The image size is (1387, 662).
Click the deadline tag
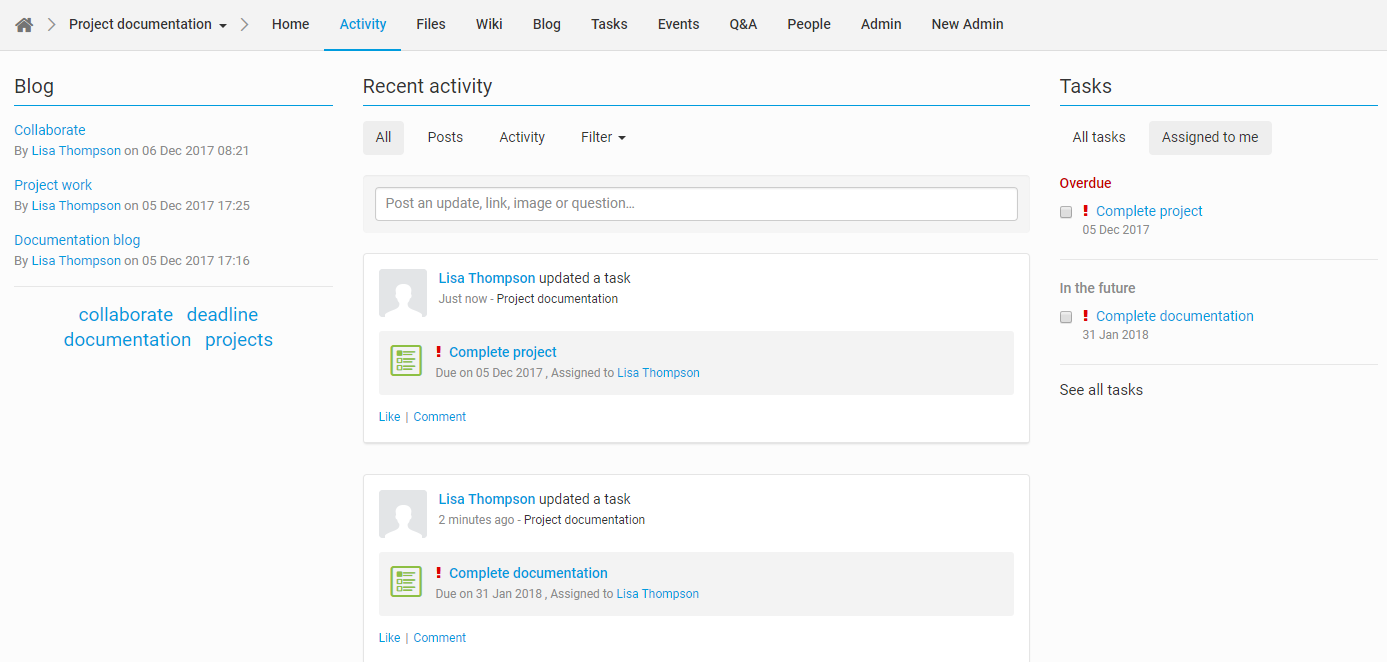pos(222,315)
